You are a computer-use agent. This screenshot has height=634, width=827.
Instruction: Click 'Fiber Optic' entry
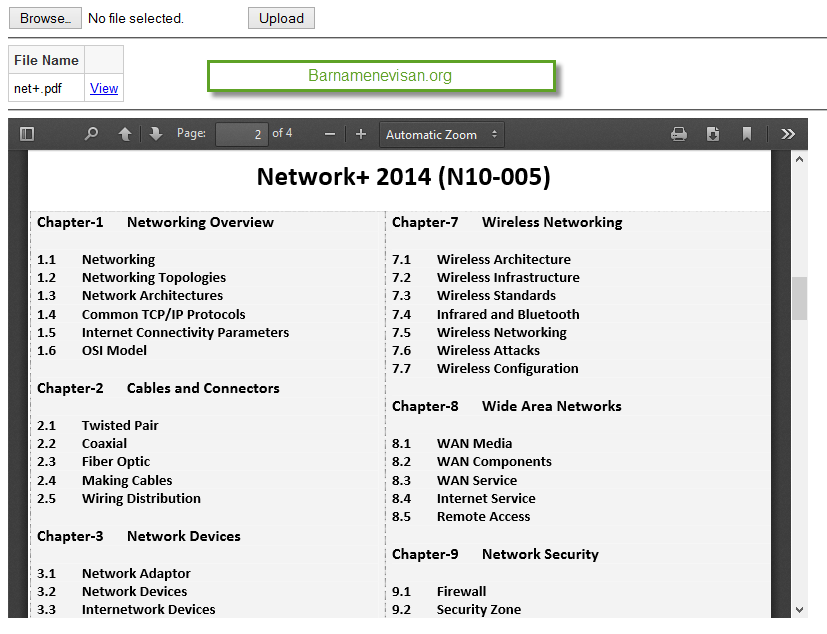(116, 462)
